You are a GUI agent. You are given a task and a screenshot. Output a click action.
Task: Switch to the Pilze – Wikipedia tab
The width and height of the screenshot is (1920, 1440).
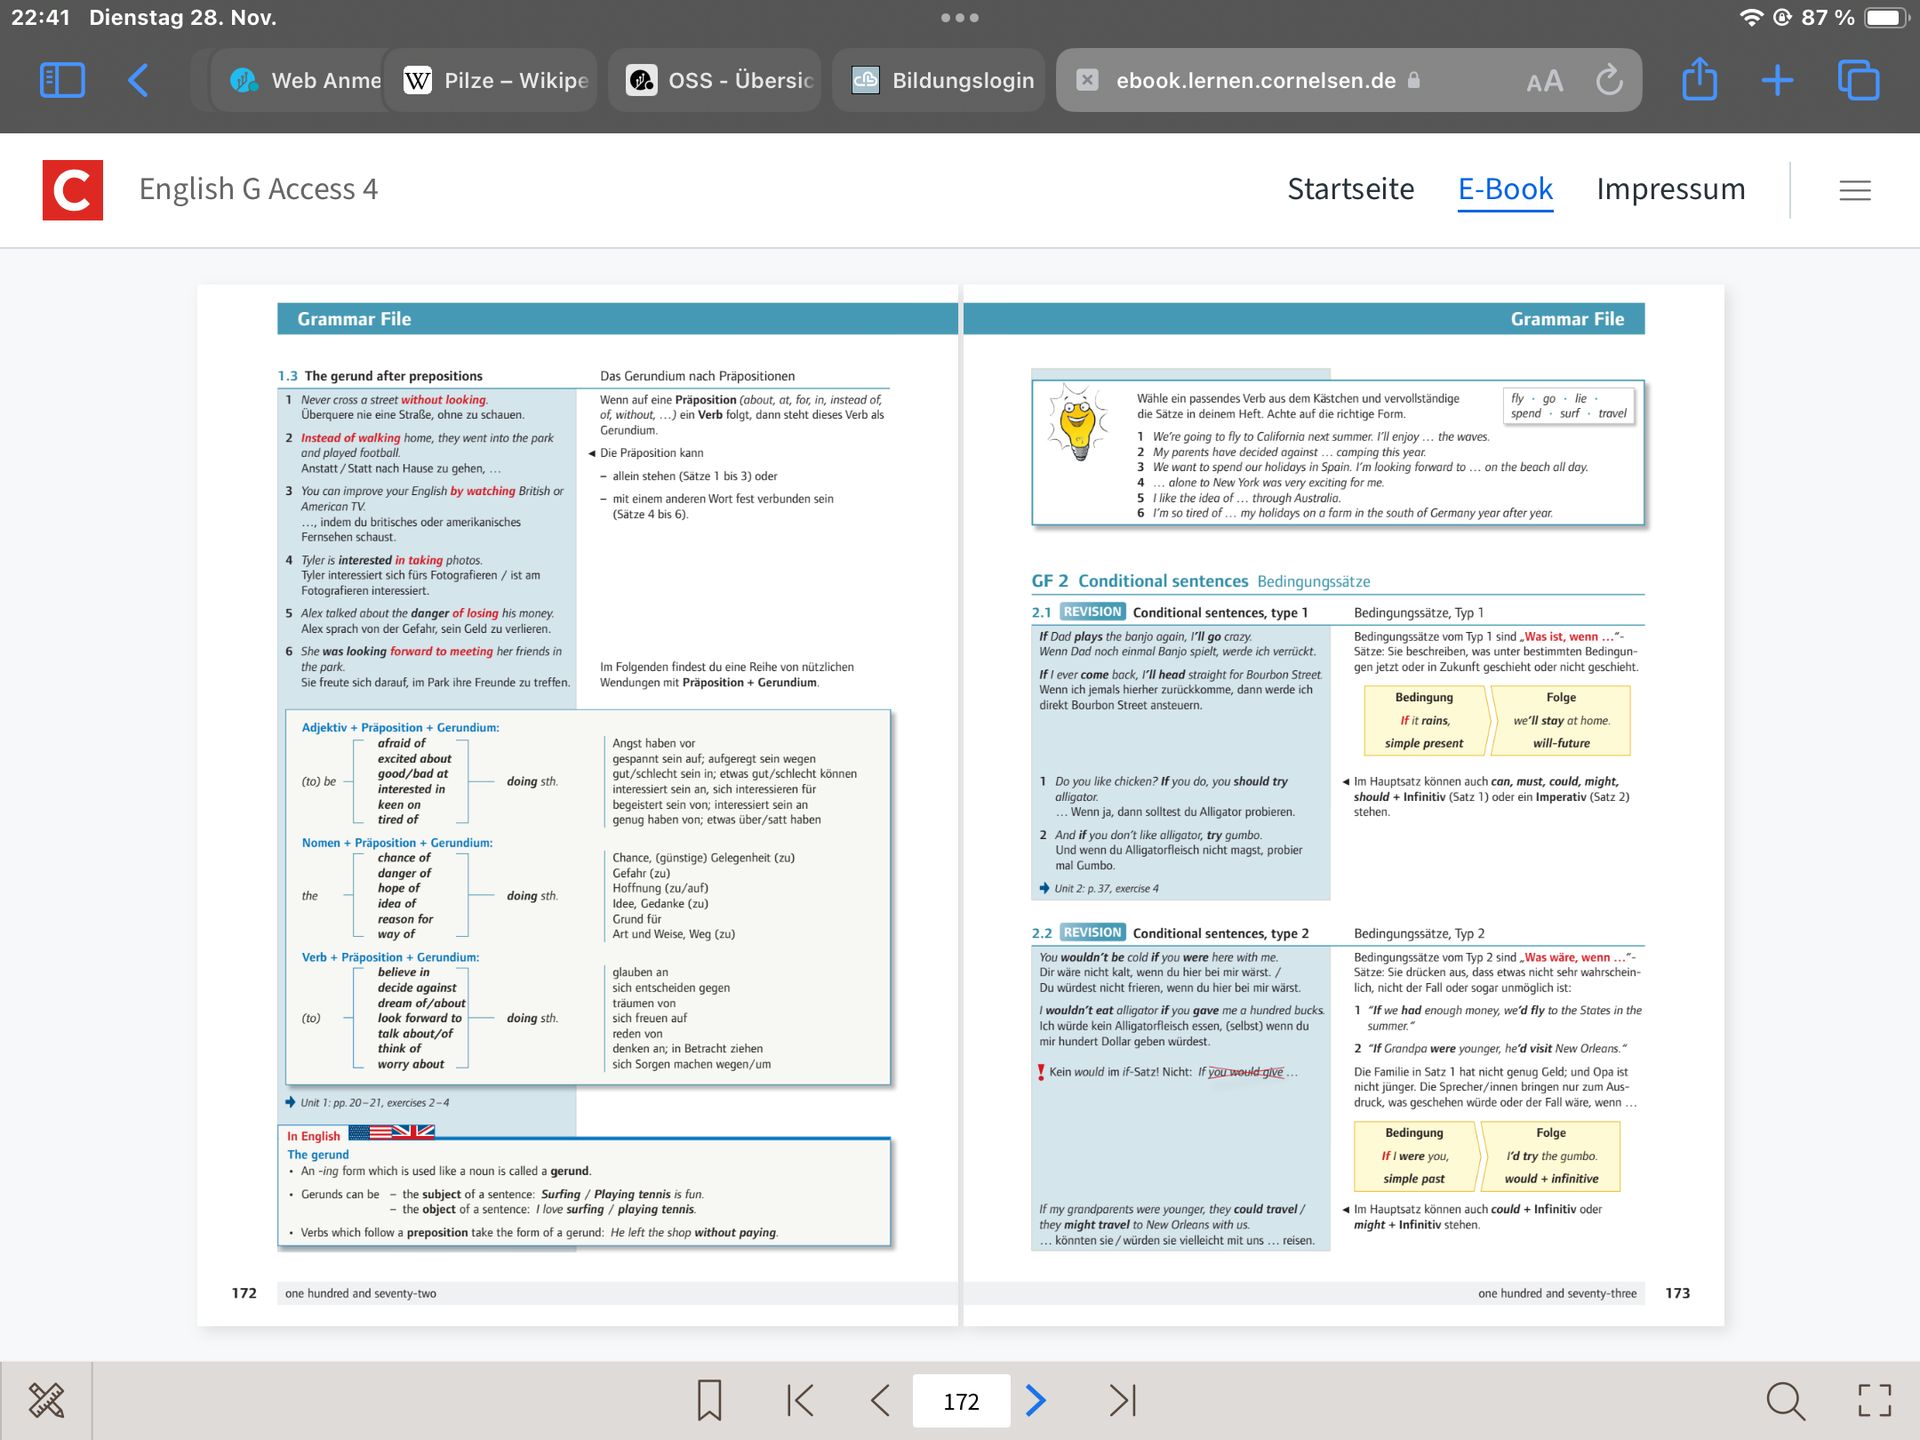(x=497, y=80)
